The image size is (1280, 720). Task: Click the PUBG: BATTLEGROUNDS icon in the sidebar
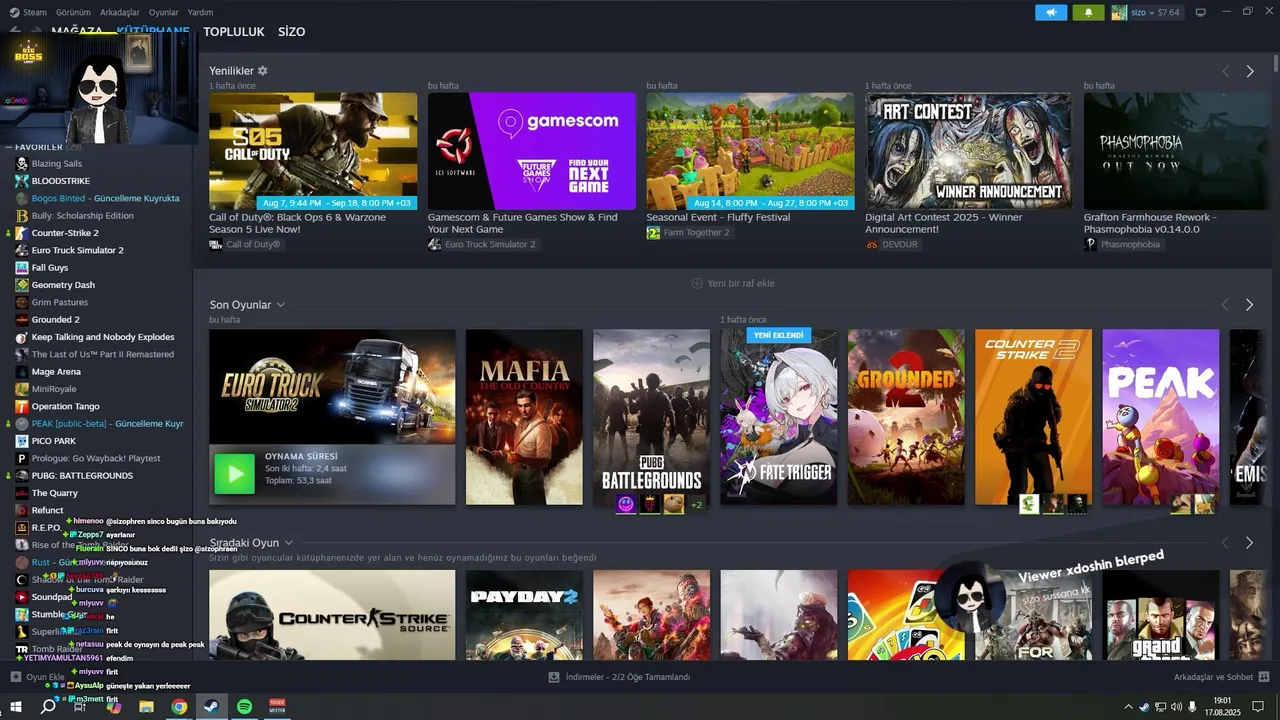point(22,476)
